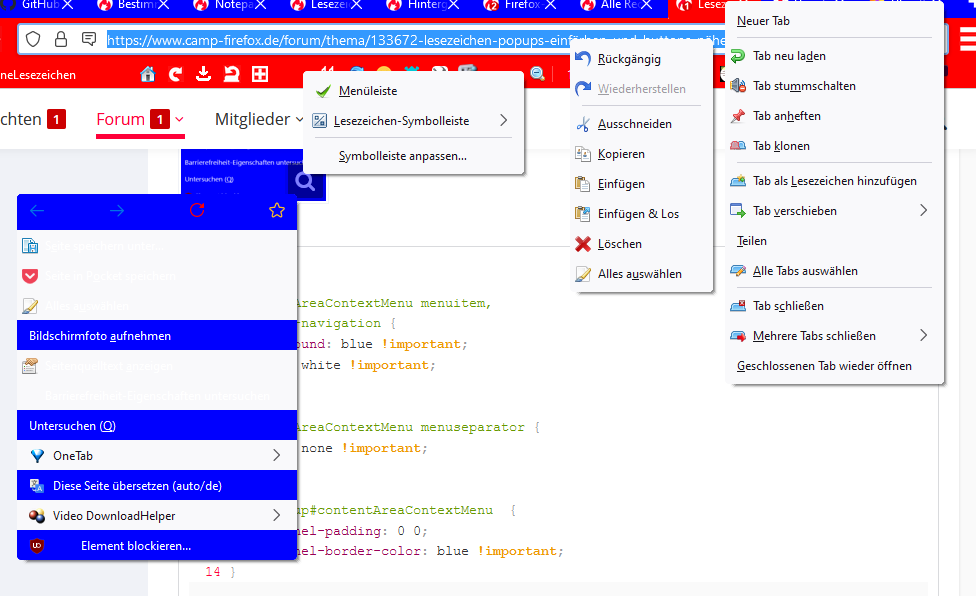Click the magnifier search icon on the blue thumbnail
The image size is (976, 596).
coord(305,181)
